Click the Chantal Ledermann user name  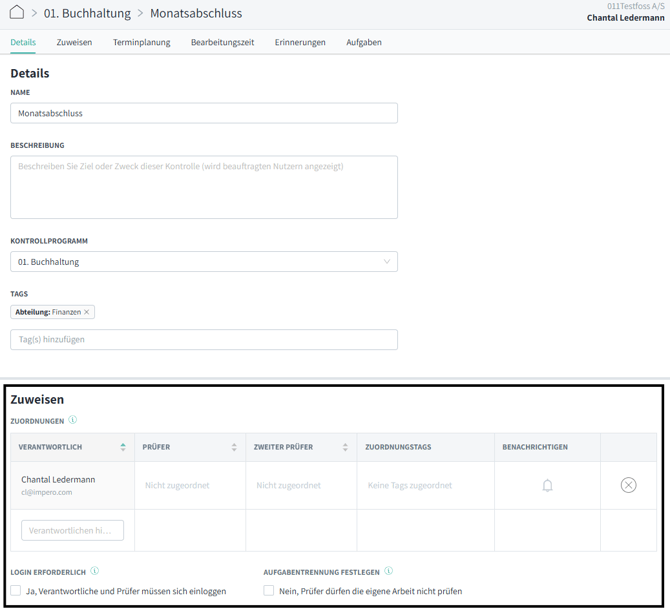[x=629, y=18]
